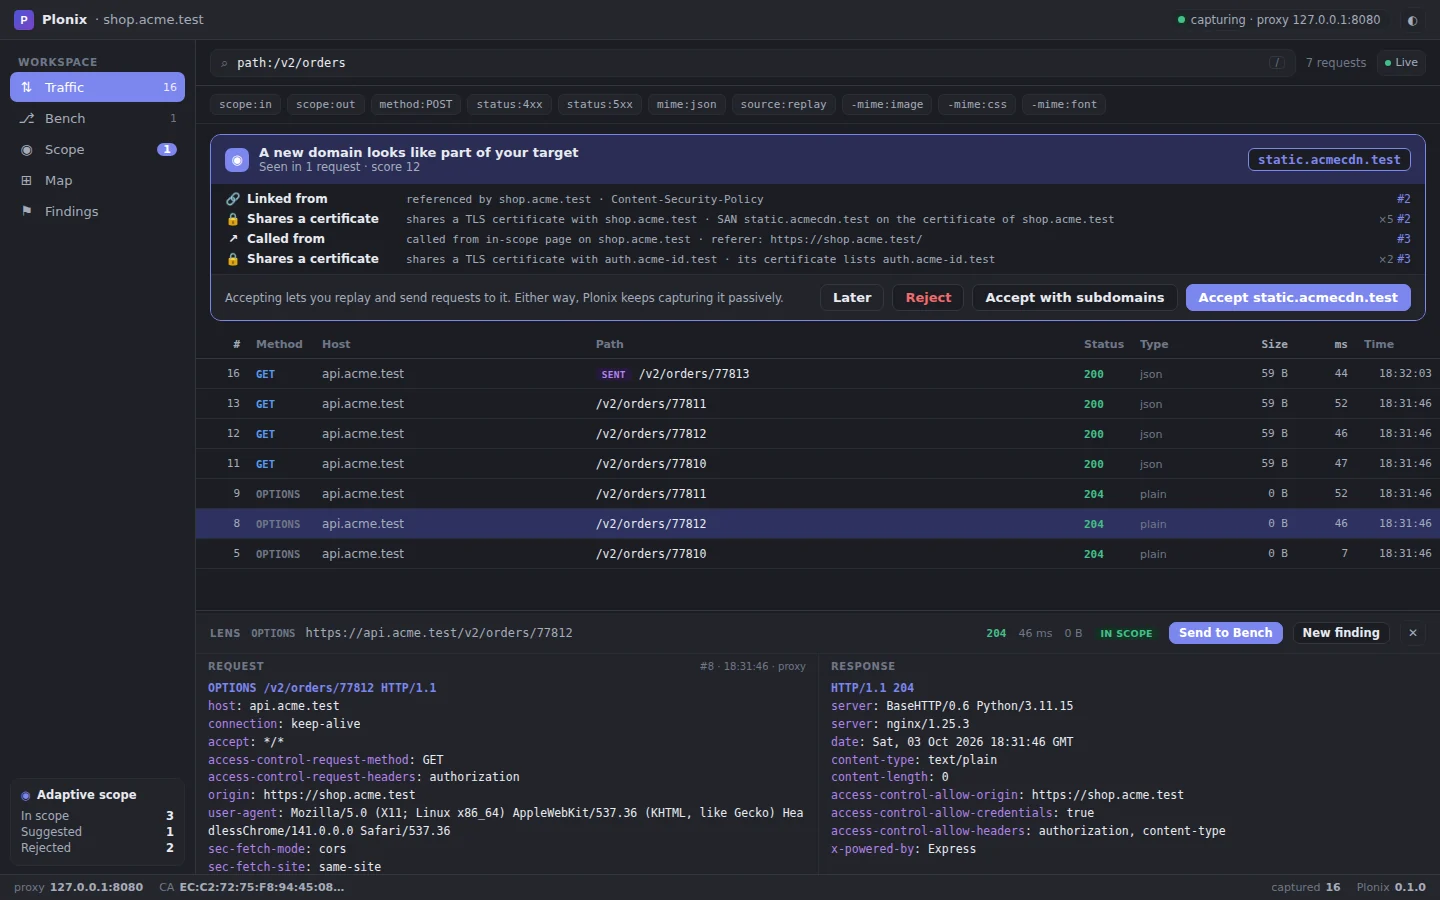This screenshot has width=1440, height=900.
Task: Click the static.acmecdn.test domain badge
Action: pos(1329,160)
